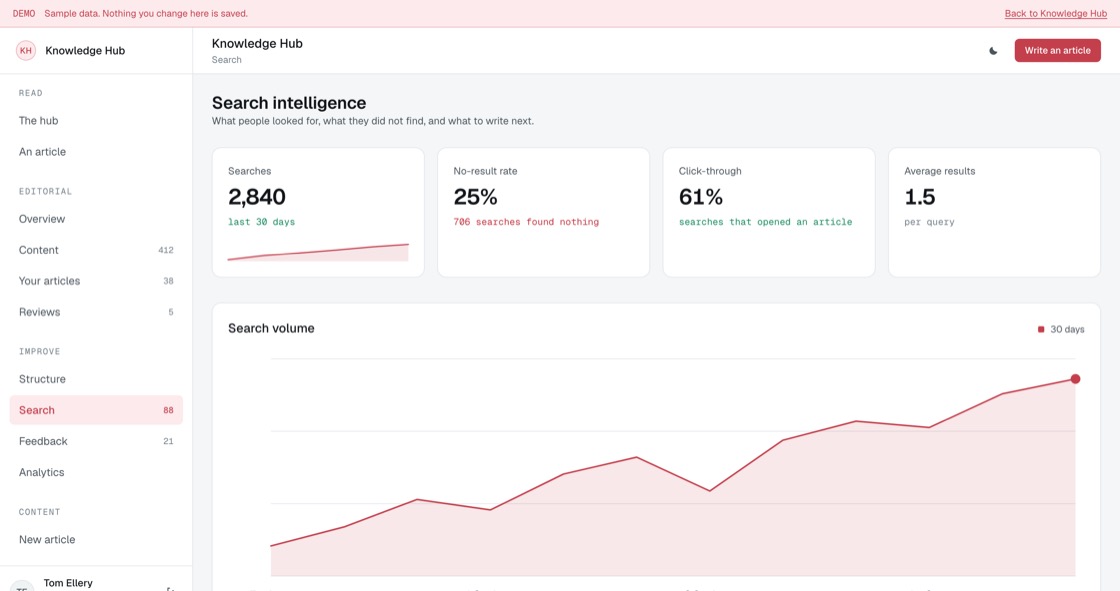Image resolution: width=1120 pixels, height=591 pixels.
Task: Click the EDITORIAL section heading
Action: (x=45, y=192)
